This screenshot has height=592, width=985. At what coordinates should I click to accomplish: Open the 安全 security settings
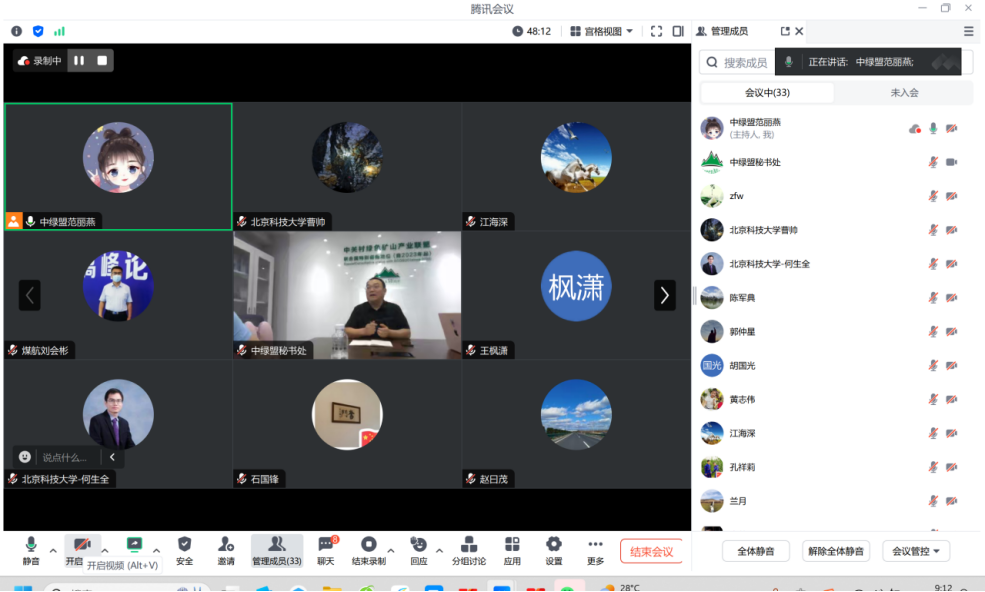185,551
